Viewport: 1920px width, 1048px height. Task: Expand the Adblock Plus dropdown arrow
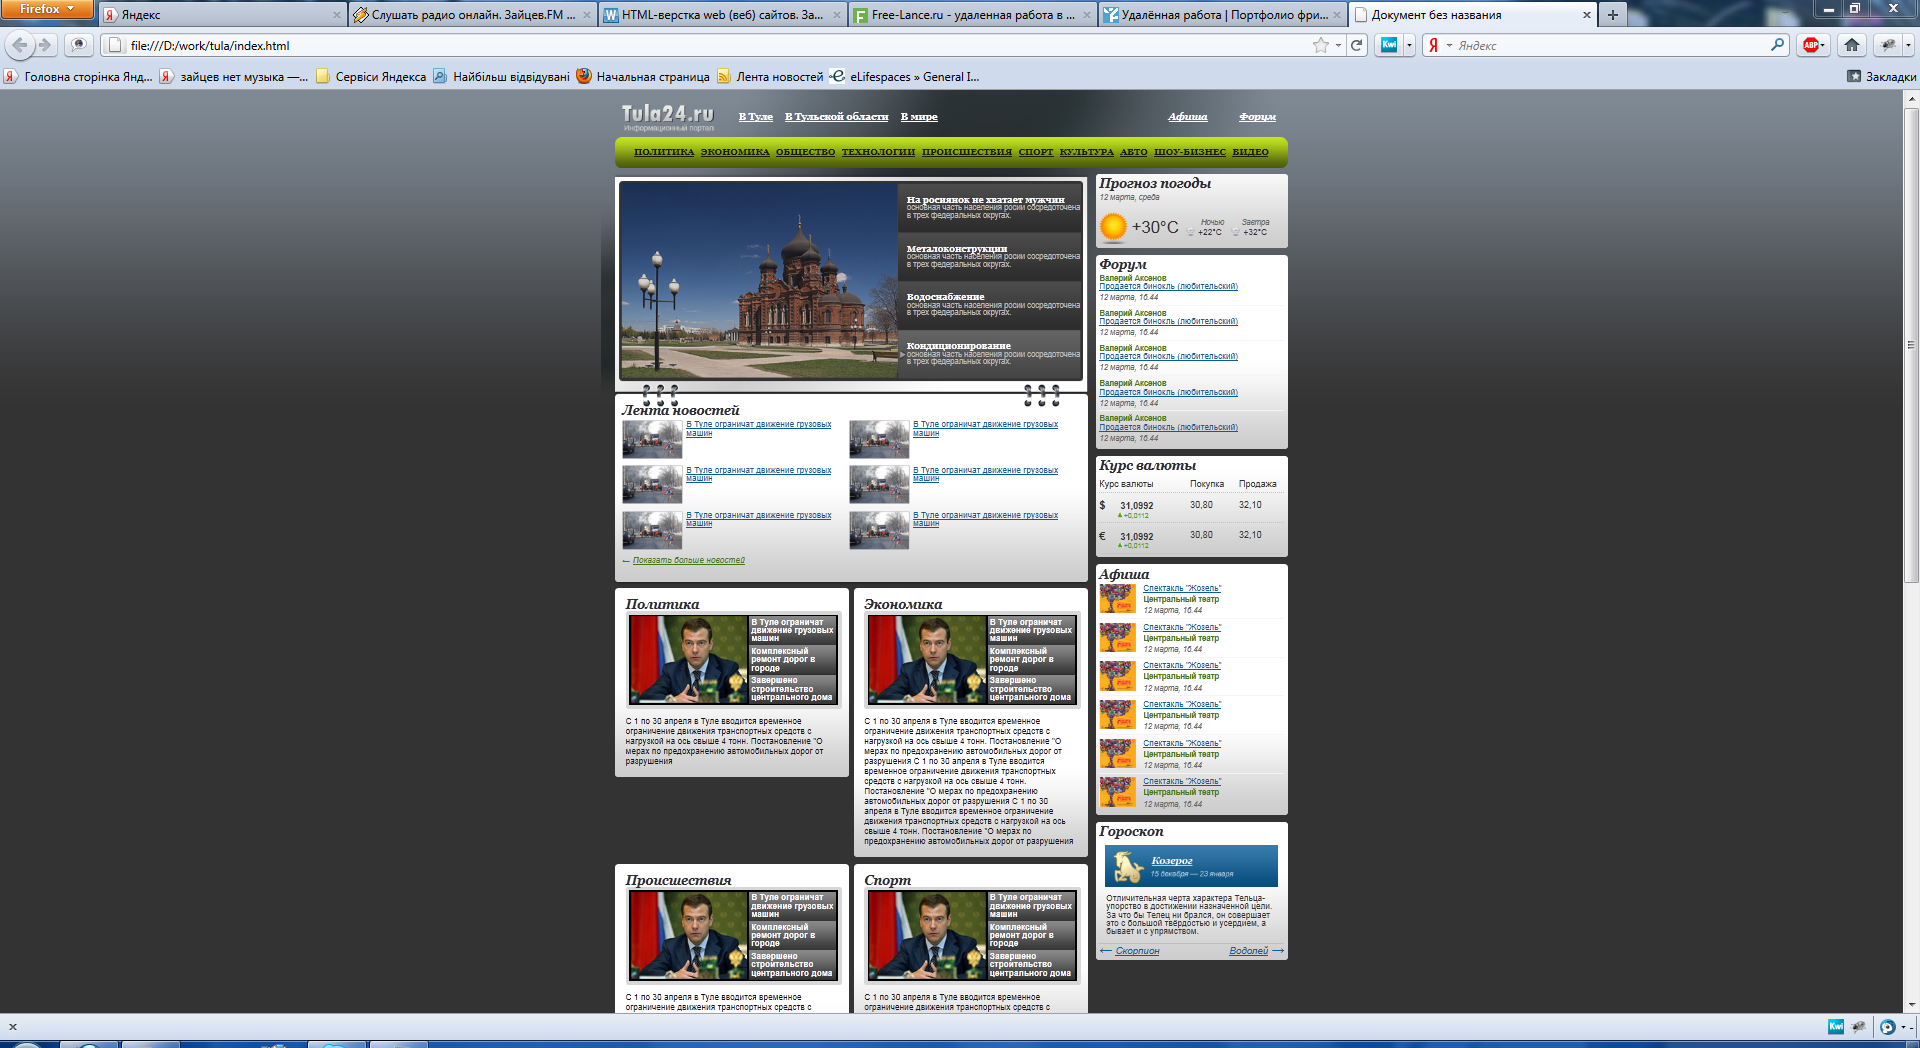tap(1823, 45)
